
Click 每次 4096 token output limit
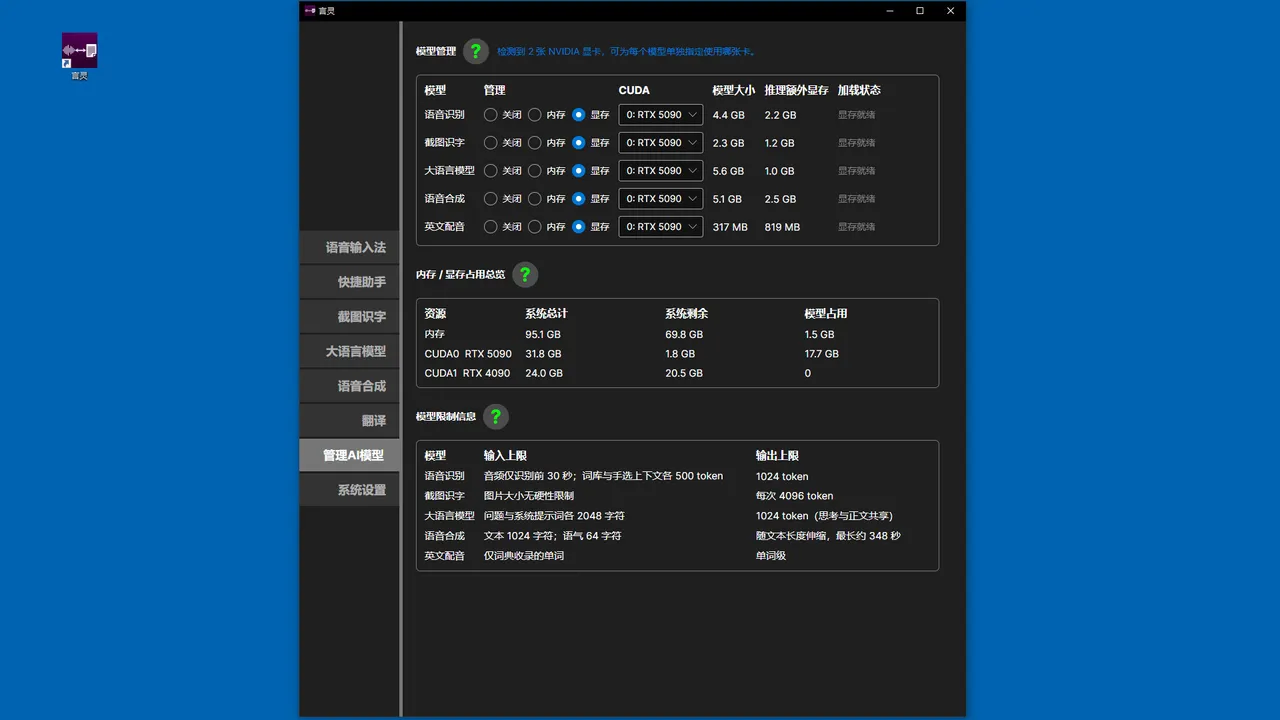pos(794,496)
